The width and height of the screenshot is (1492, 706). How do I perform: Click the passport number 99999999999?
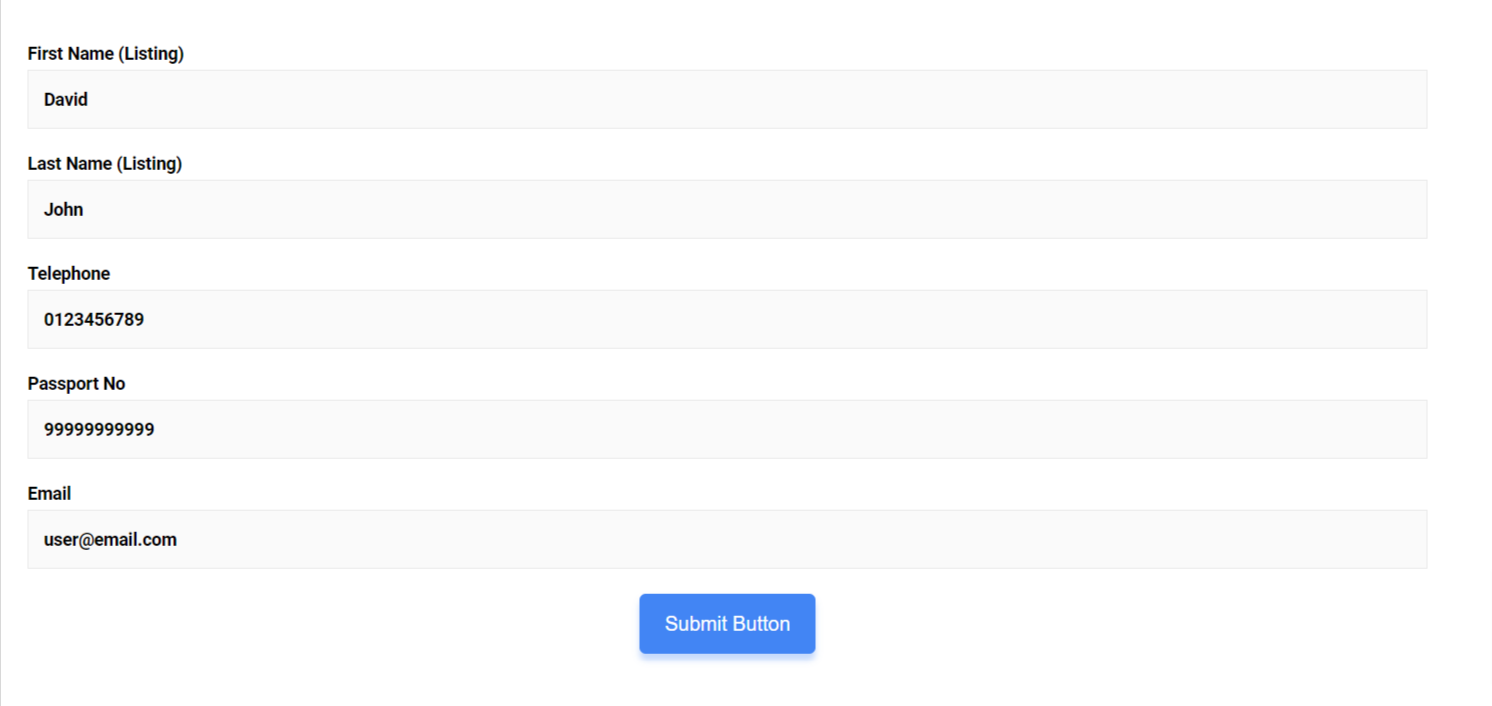[99, 430]
